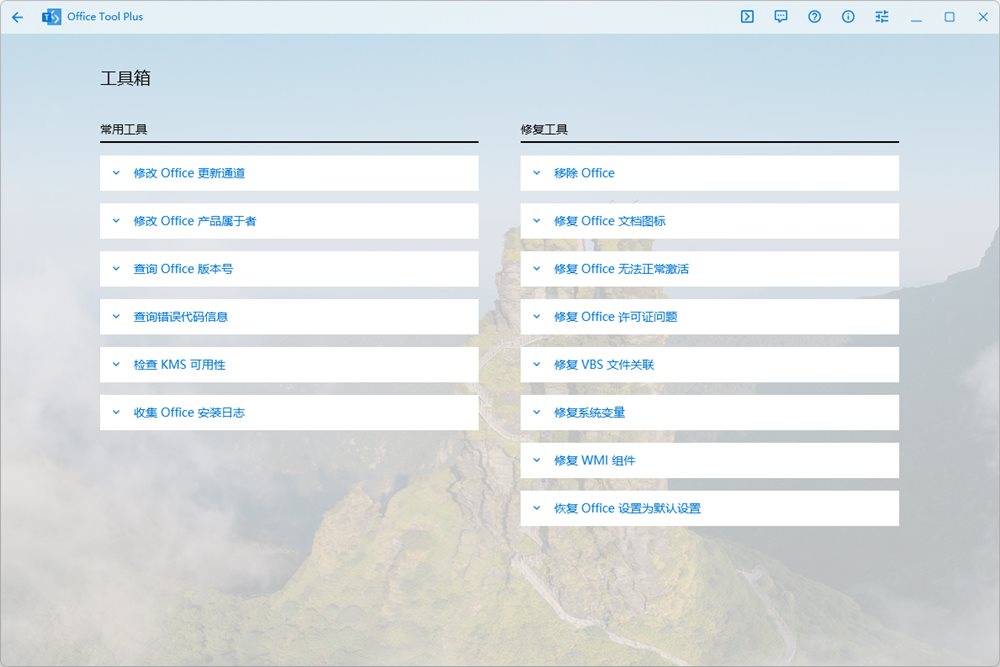Expand 修改 Office 更新通道 section
This screenshot has width=1000, height=667.
tap(289, 173)
